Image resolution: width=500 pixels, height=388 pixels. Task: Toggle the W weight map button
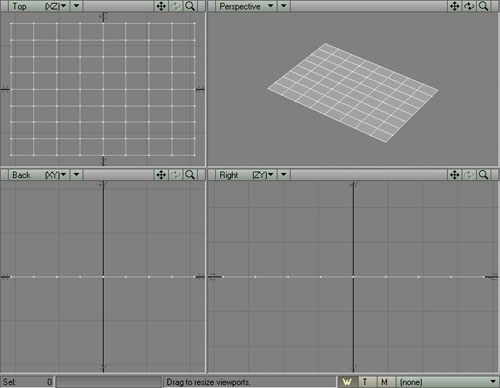point(348,382)
